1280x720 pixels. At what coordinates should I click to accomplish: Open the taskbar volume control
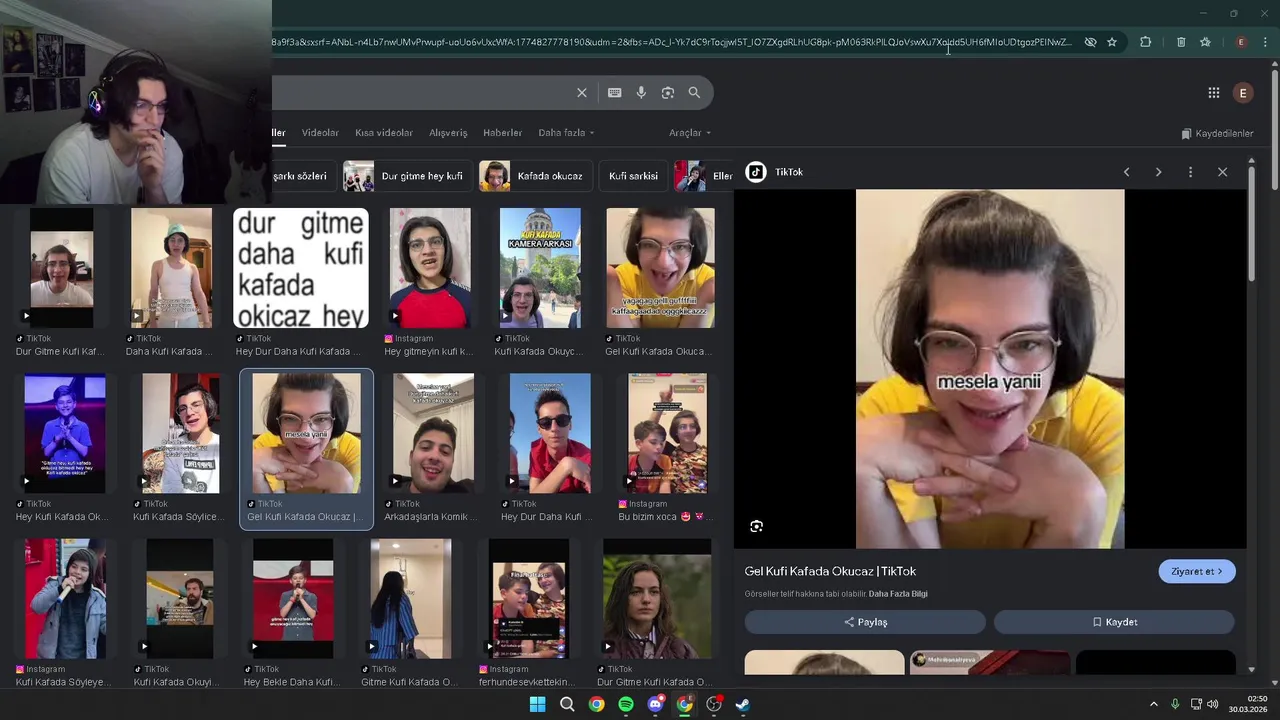(1213, 704)
